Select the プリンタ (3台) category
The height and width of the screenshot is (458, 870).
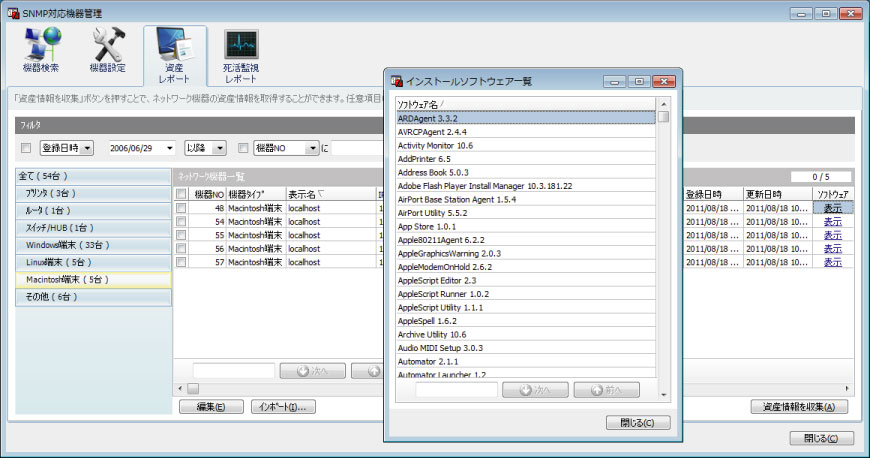(x=93, y=193)
